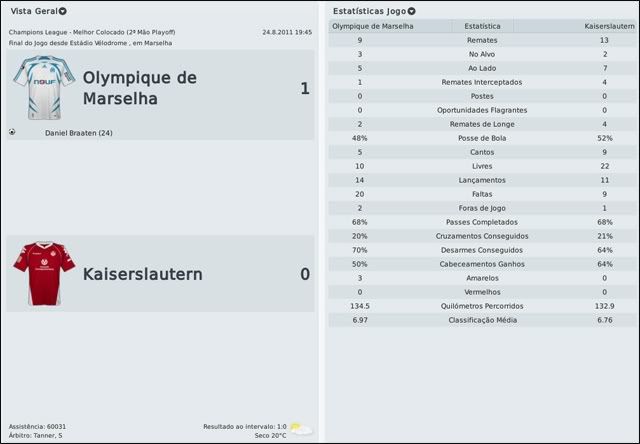Click the Kaiserslautern stats column header
Screen dimensions: 640x444
coord(607,25)
